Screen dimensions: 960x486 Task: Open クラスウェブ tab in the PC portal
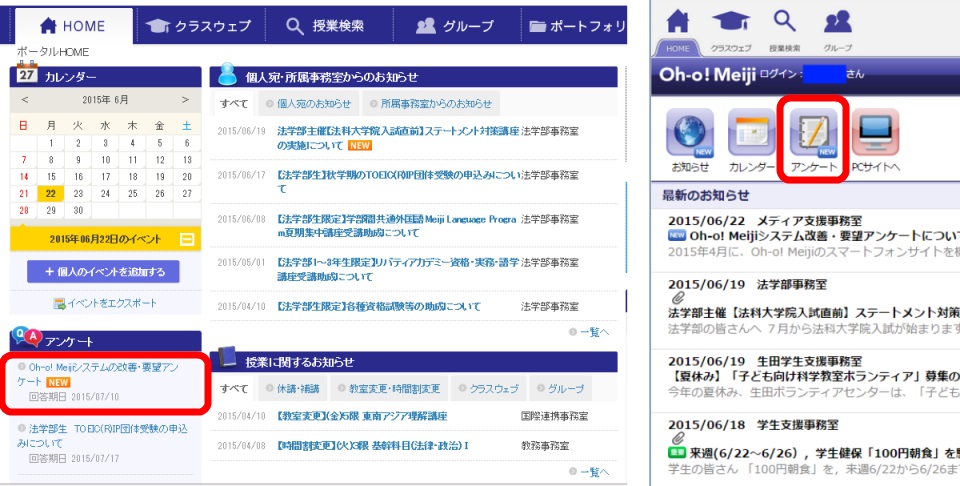tap(200, 26)
